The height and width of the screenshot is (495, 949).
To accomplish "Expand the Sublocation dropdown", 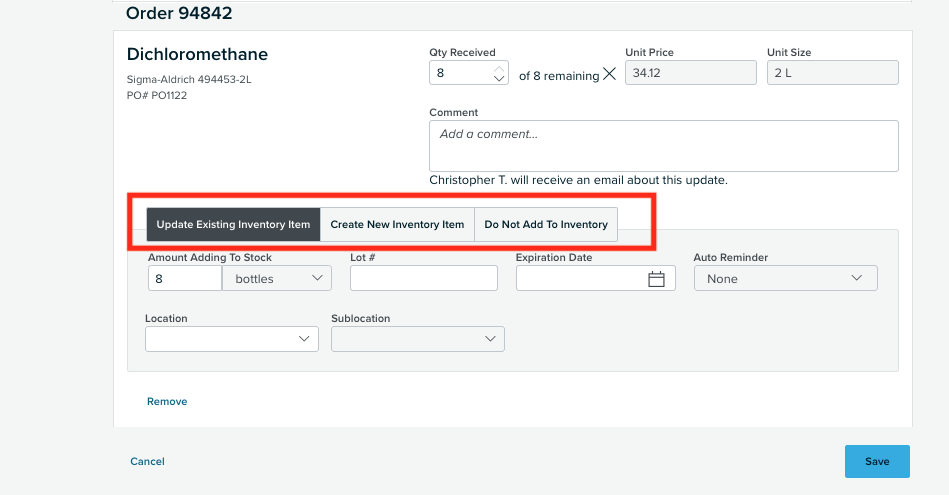I will 418,339.
